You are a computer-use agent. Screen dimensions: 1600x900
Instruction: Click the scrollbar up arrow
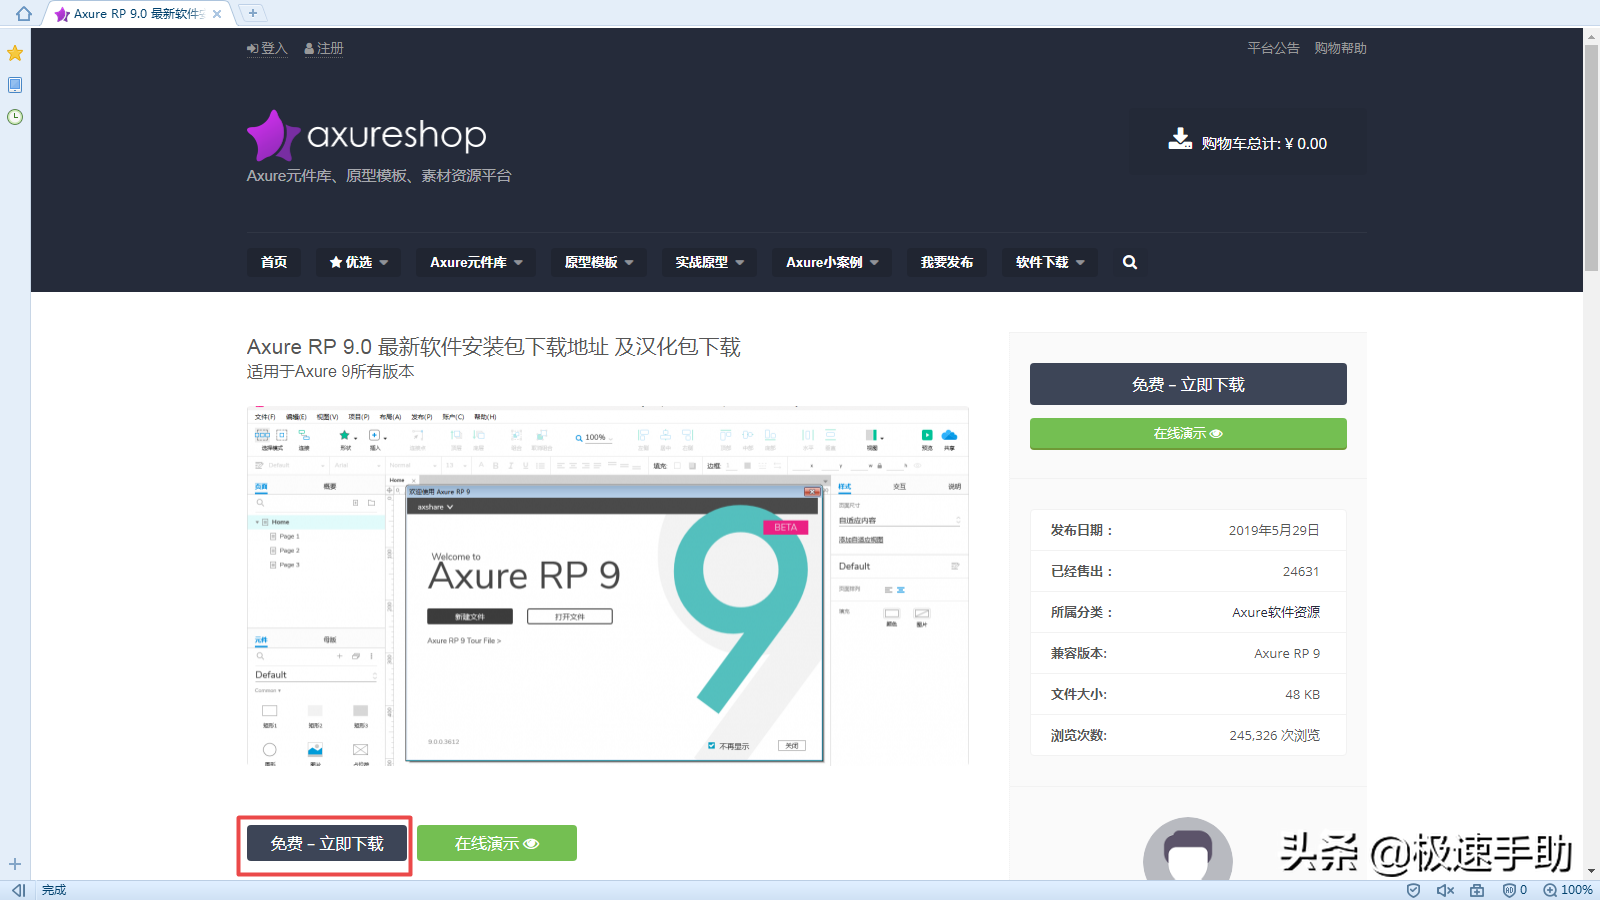coord(1591,36)
